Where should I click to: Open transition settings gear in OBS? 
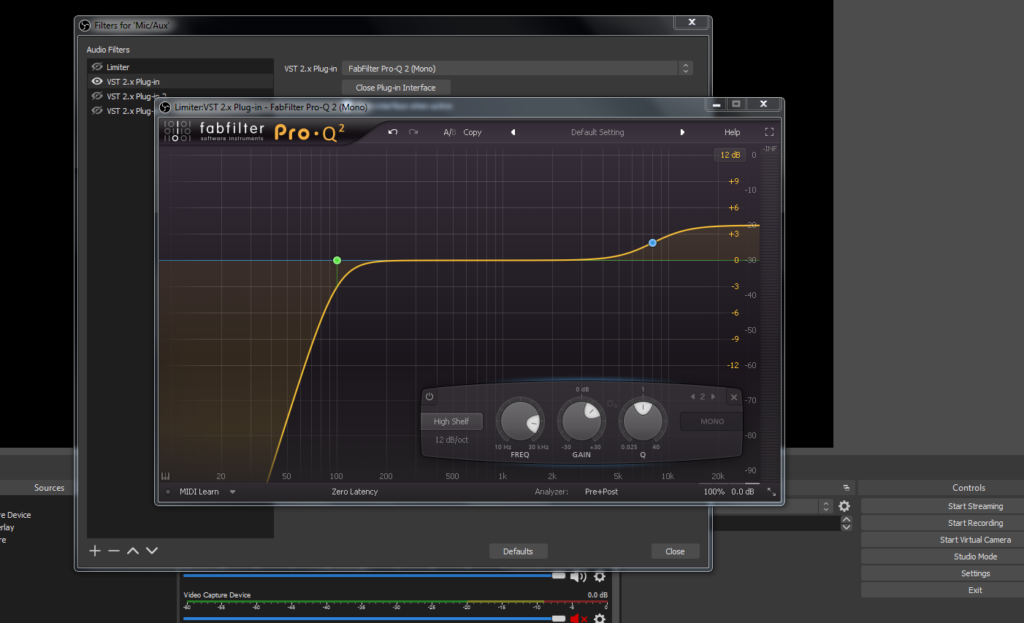tap(844, 506)
